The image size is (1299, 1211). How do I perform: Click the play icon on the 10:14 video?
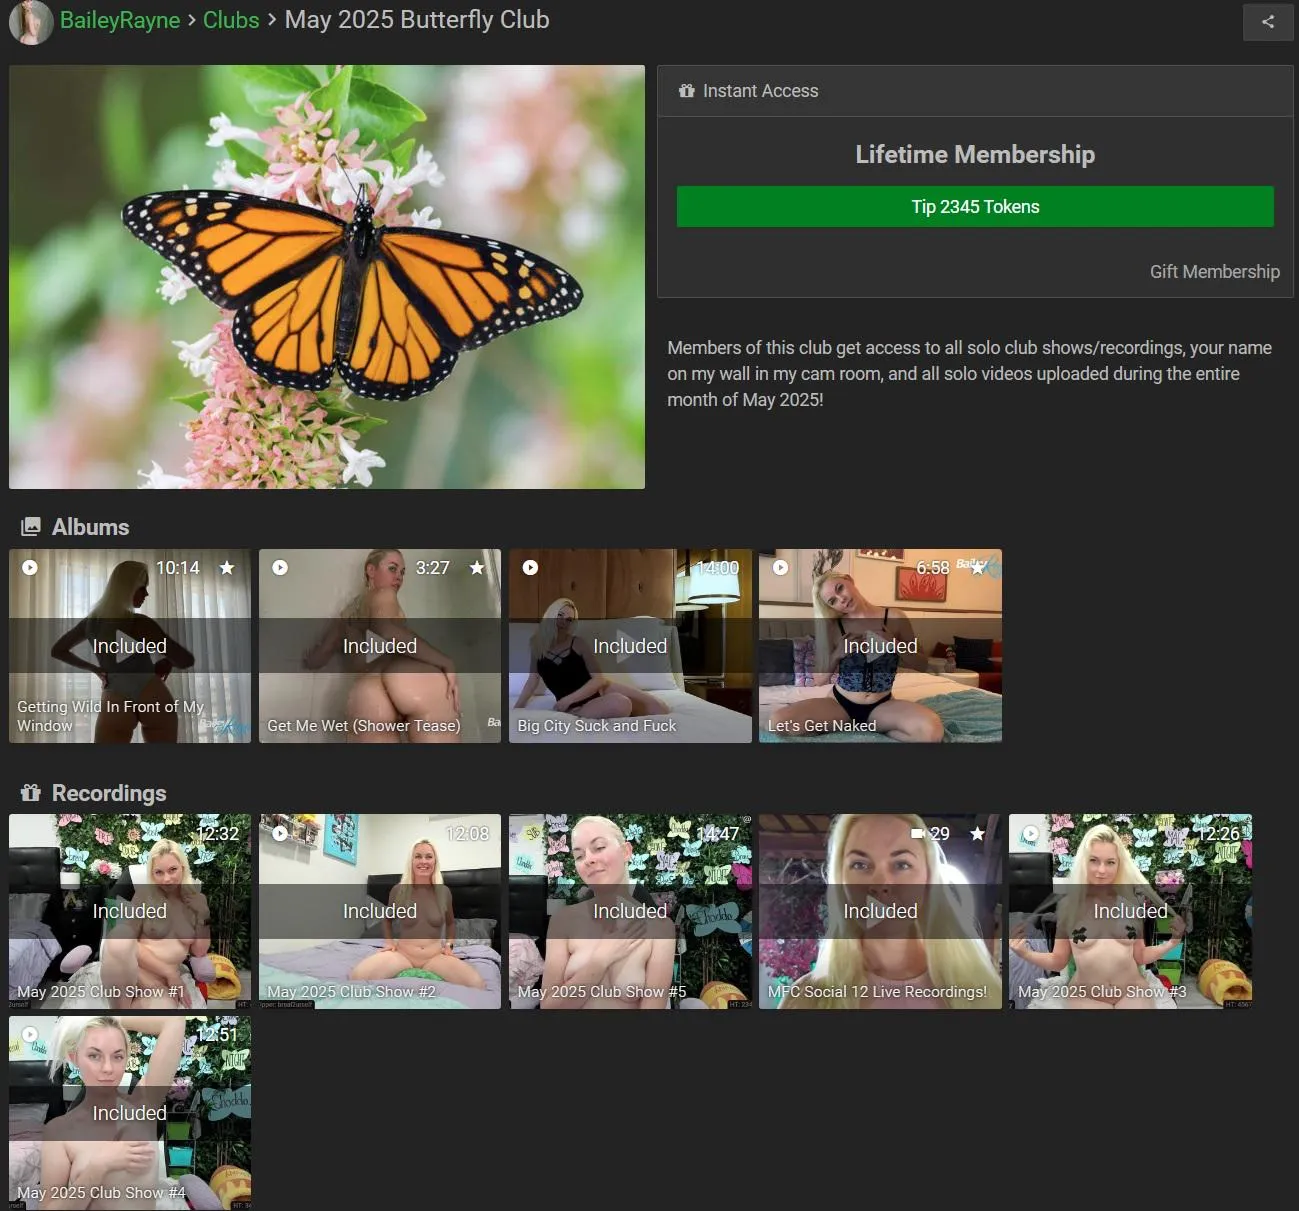pos(30,568)
